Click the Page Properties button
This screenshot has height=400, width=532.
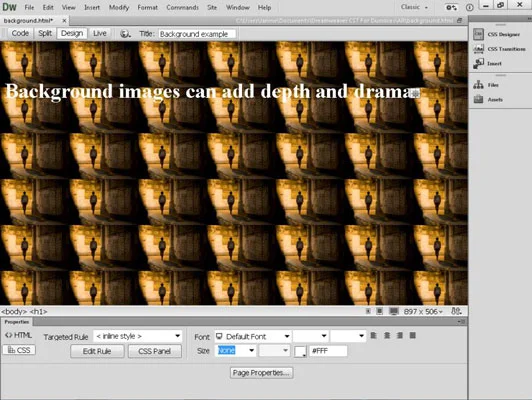pos(262,373)
